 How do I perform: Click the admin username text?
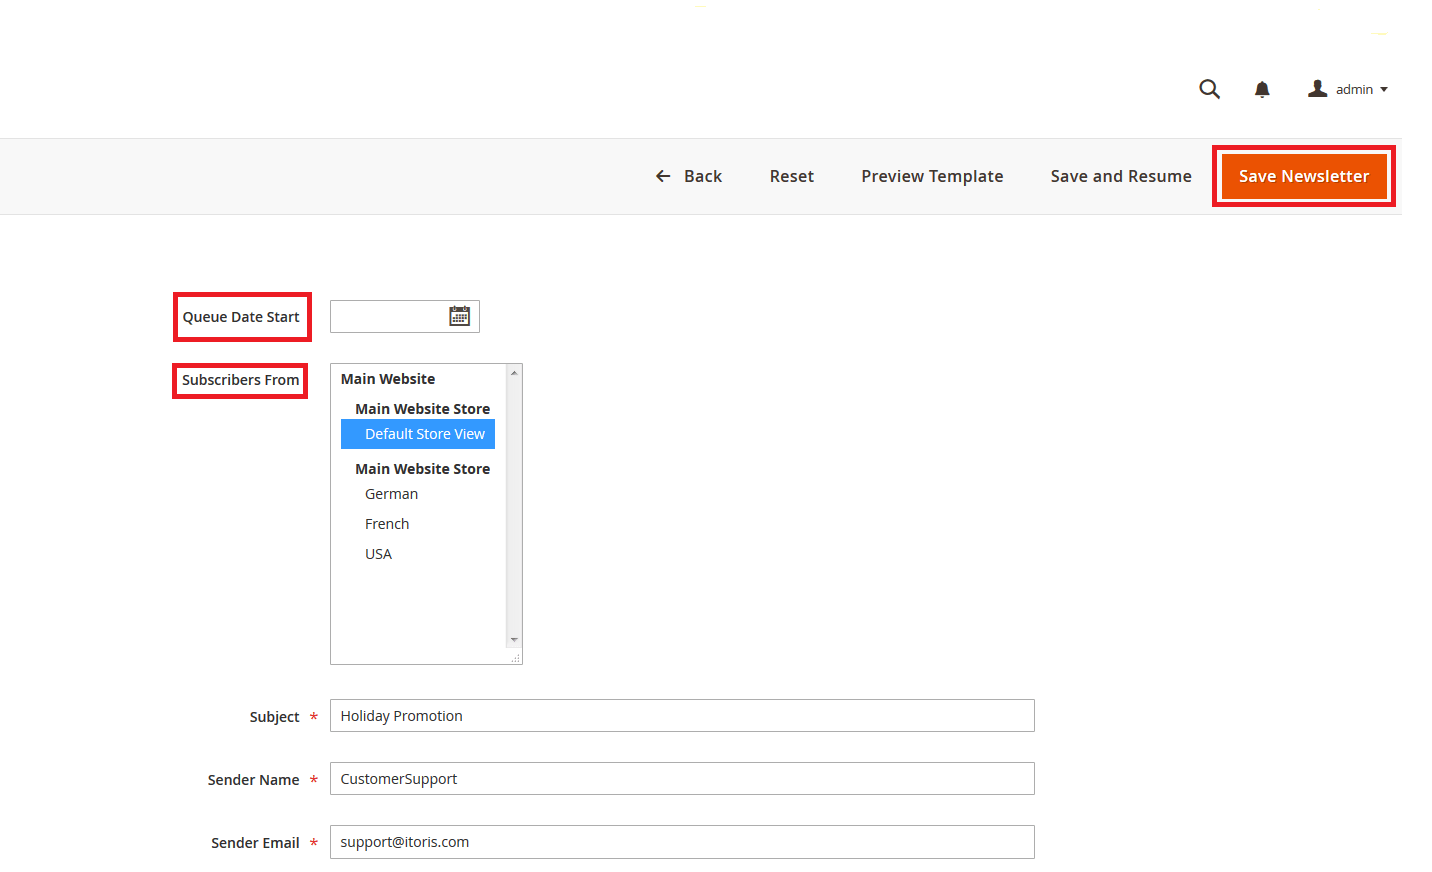[x=1354, y=89]
